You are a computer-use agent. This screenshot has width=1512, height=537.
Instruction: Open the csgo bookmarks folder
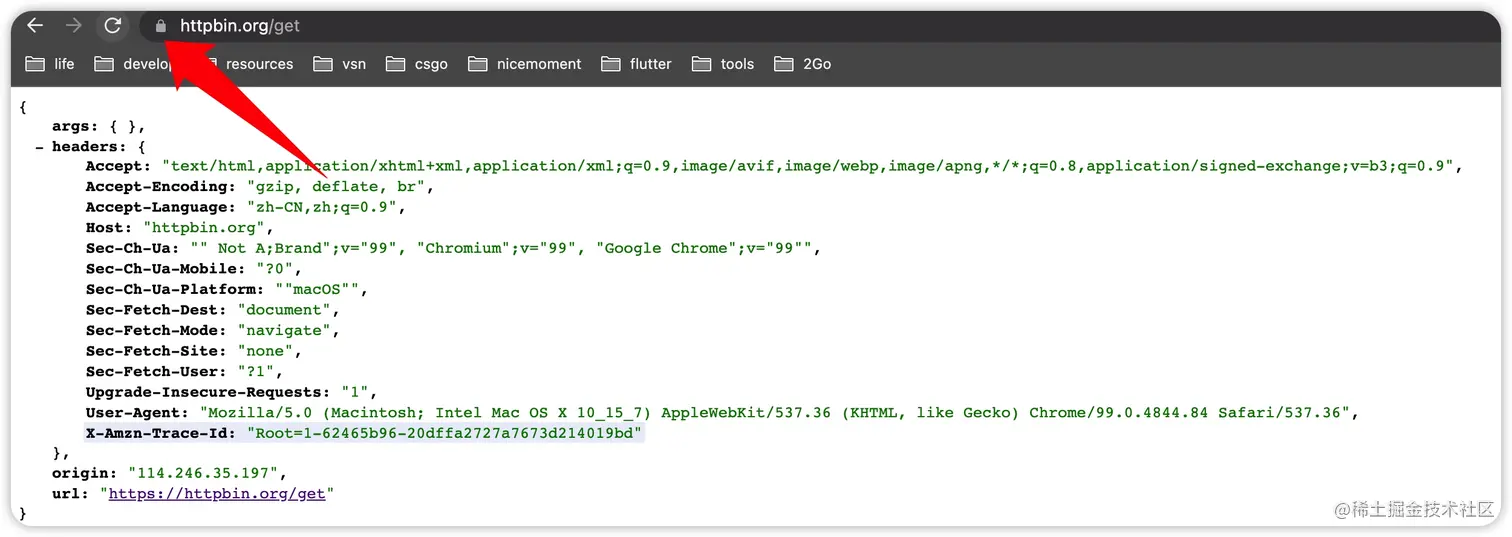point(417,64)
